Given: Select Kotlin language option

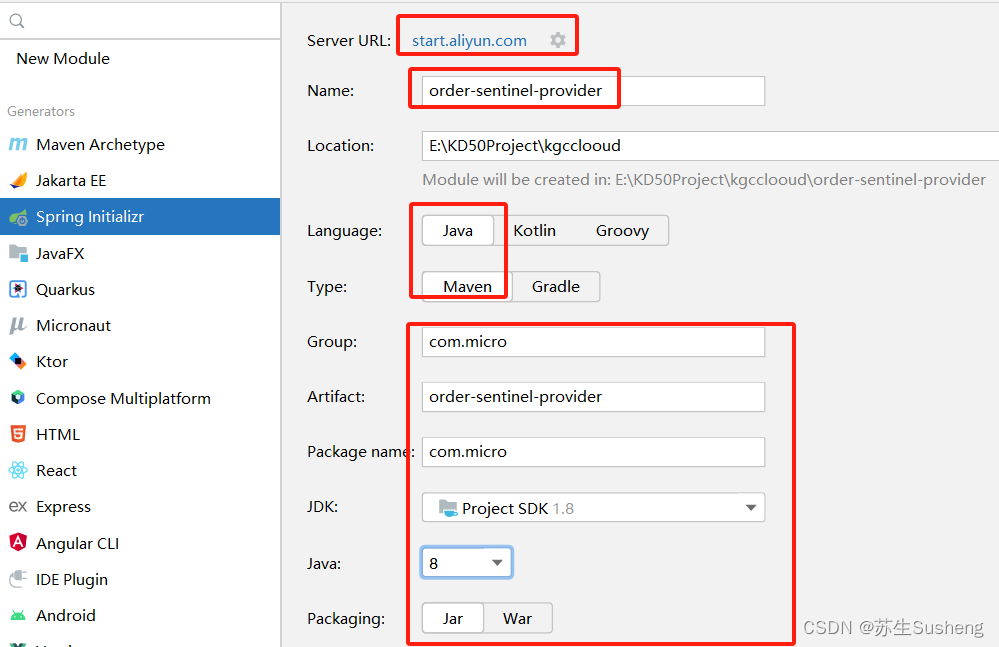Looking at the screenshot, I should click(x=535, y=231).
